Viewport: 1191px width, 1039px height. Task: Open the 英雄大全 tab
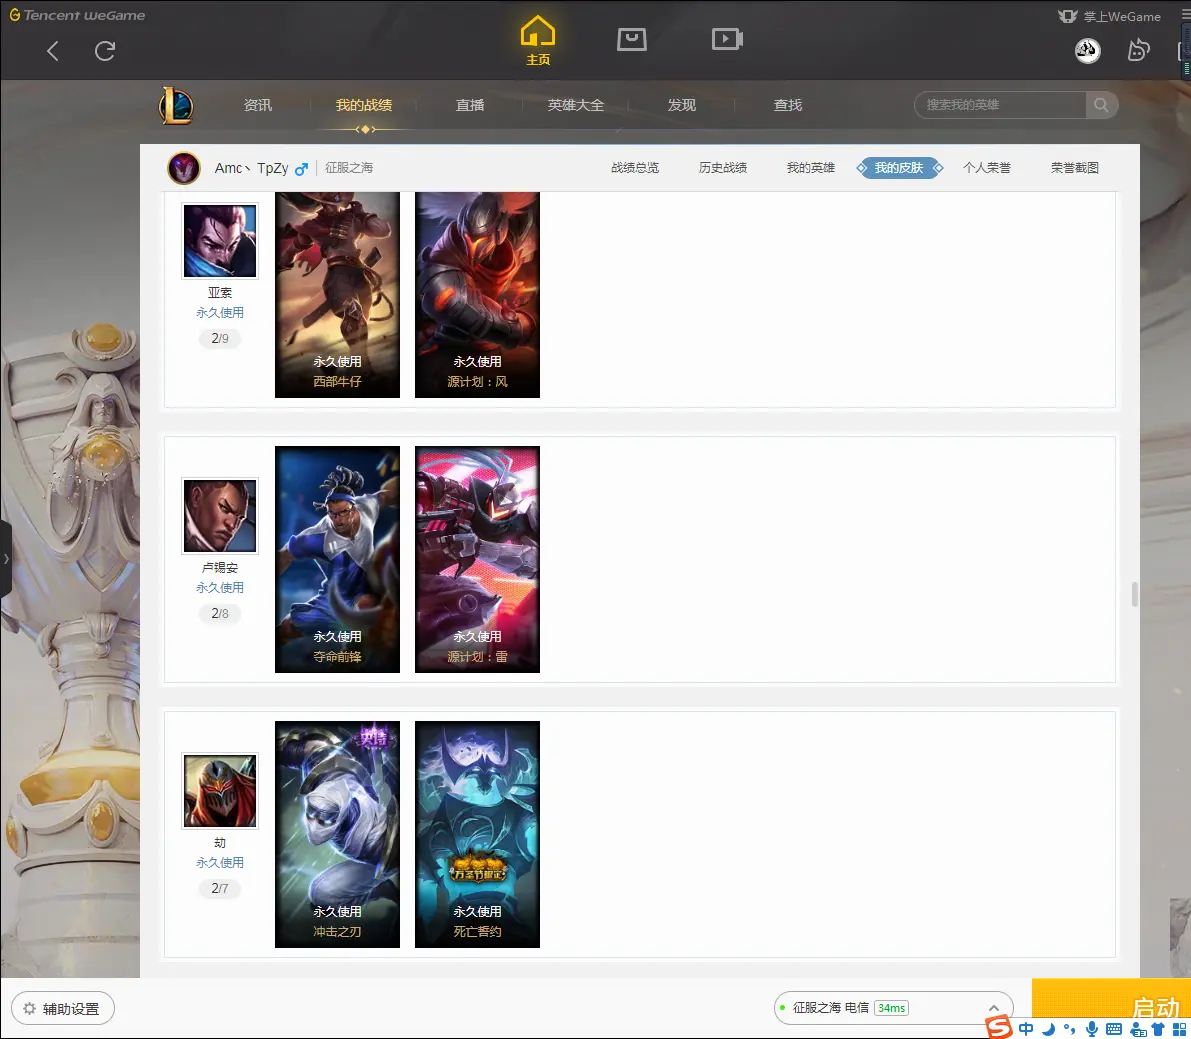[x=576, y=105]
